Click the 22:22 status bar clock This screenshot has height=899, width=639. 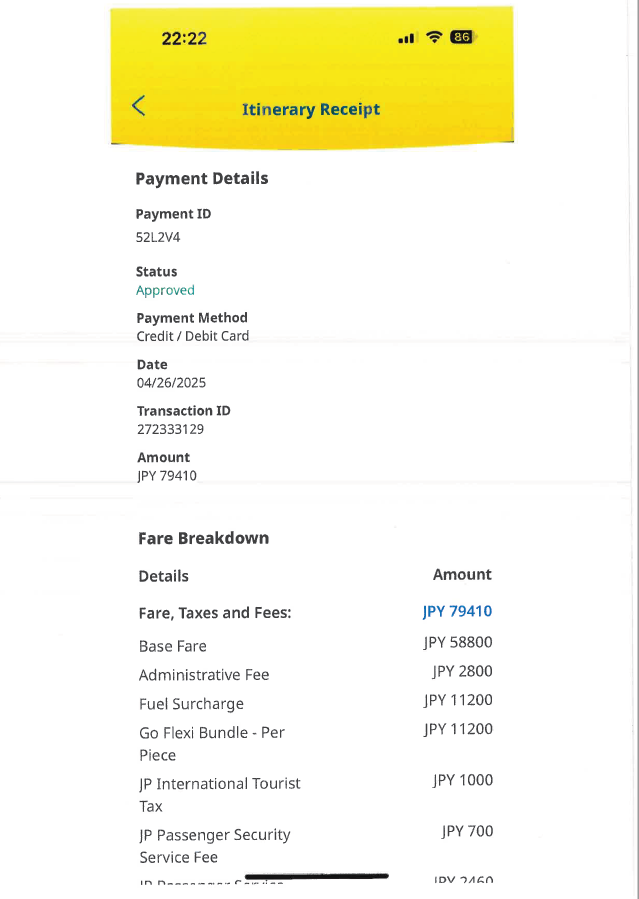tap(184, 39)
